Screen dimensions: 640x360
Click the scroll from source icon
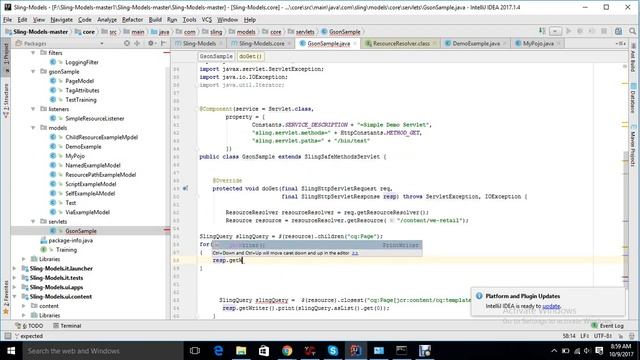[127, 43]
